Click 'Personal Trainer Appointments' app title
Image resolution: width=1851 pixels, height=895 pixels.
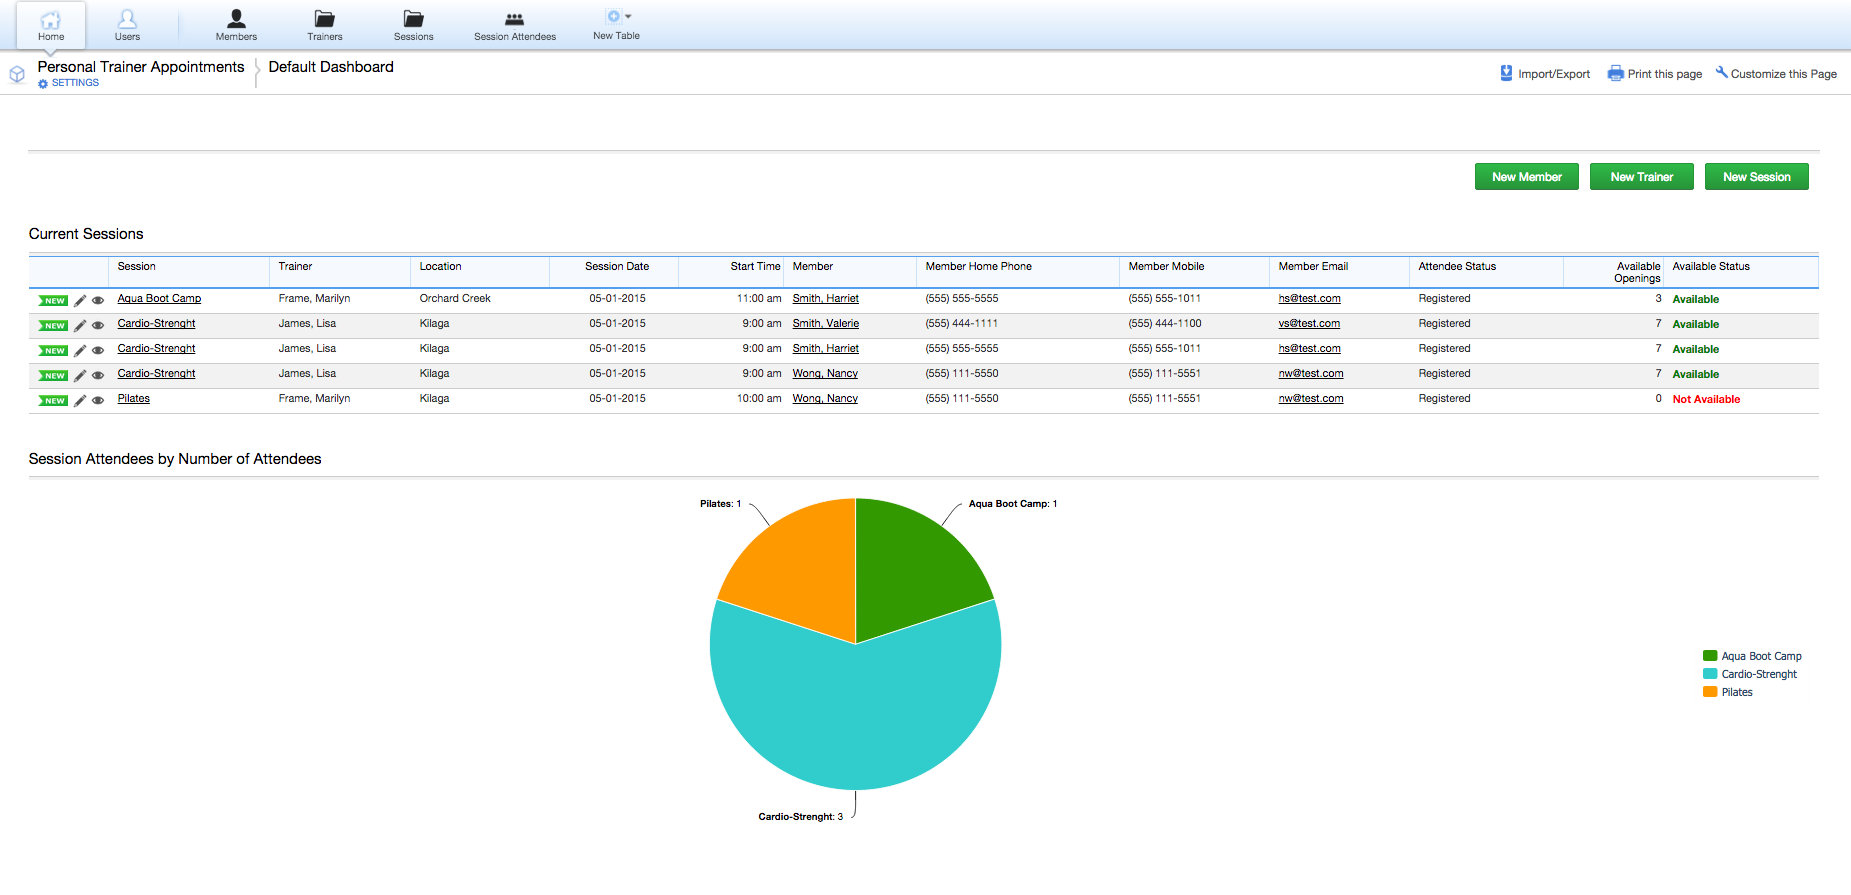[x=141, y=67]
